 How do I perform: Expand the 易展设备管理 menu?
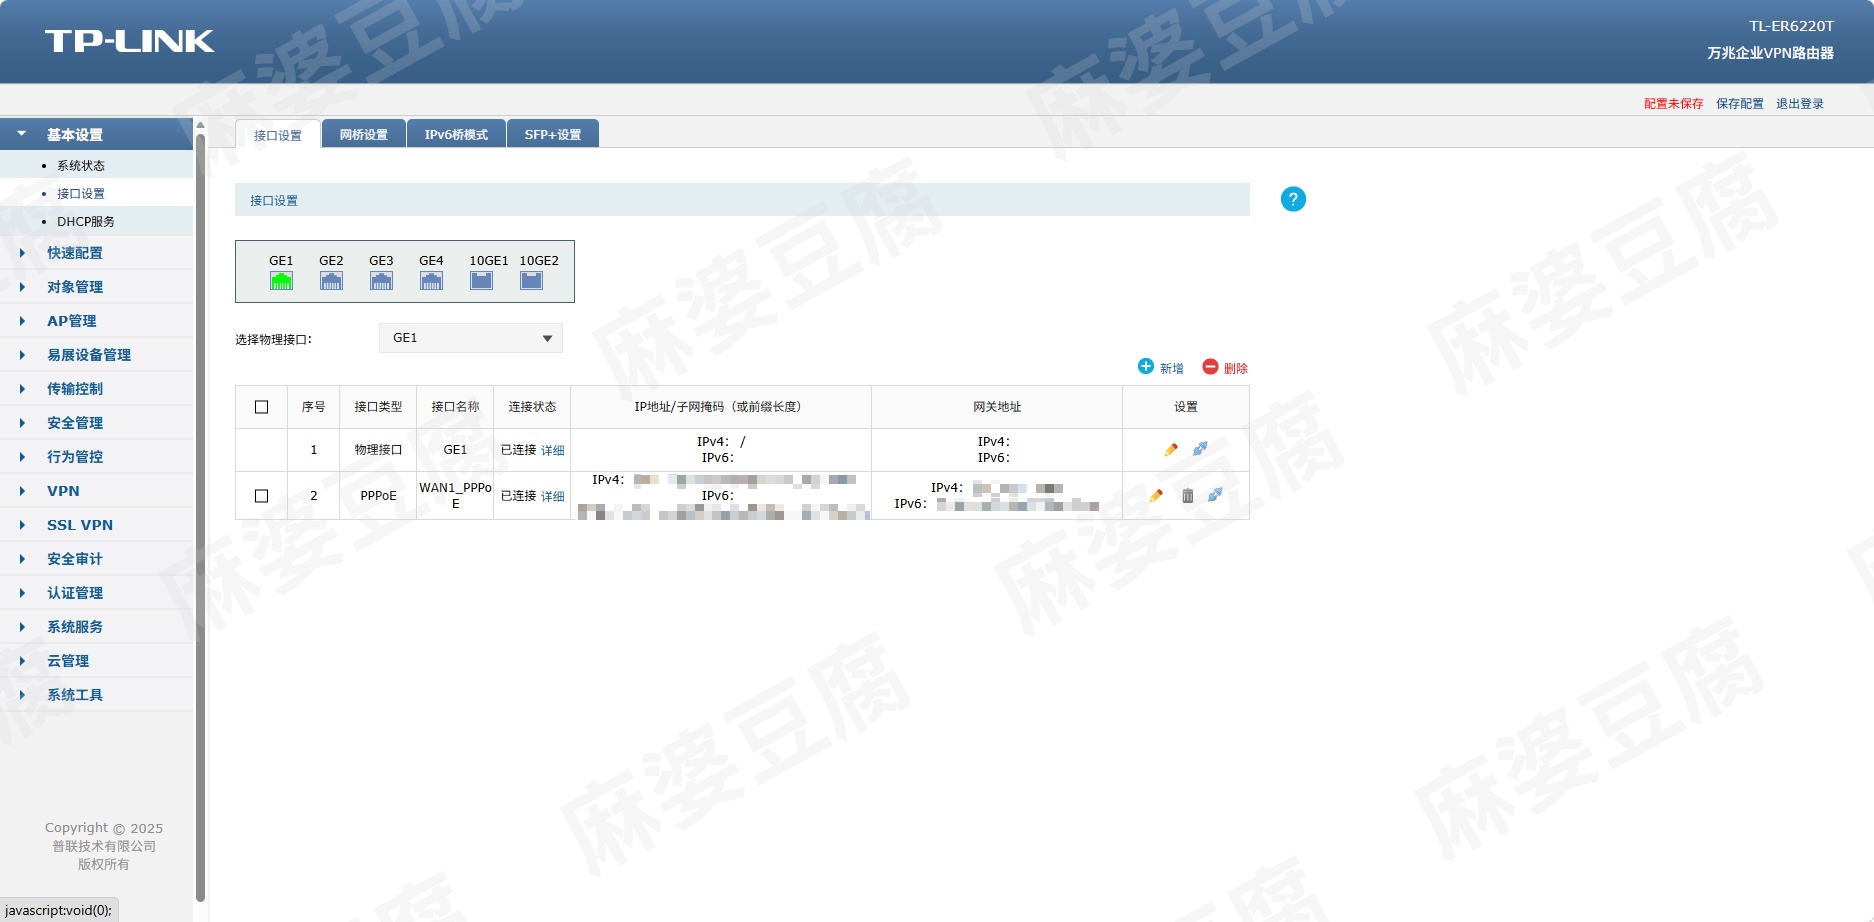click(x=96, y=355)
